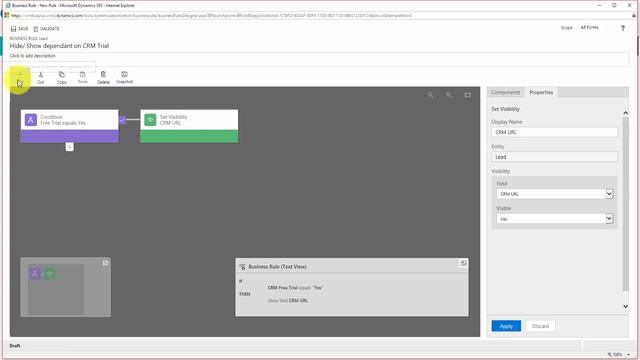640x360 pixels.
Task: Zoom in on the designer canvas
Action: point(449,95)
